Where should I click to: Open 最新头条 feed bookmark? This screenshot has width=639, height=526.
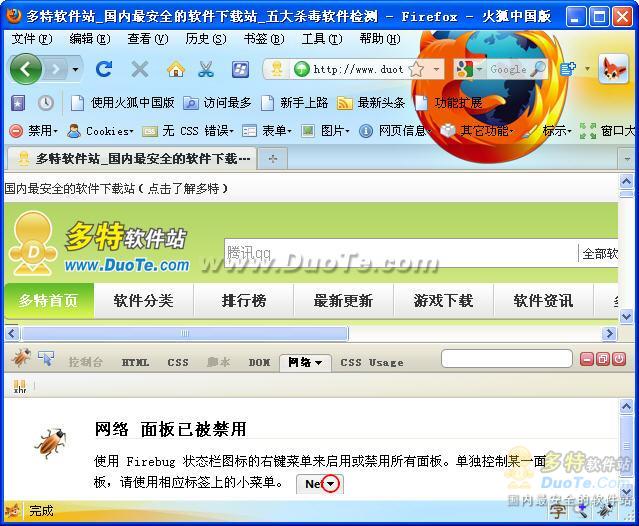click(371, 103)
